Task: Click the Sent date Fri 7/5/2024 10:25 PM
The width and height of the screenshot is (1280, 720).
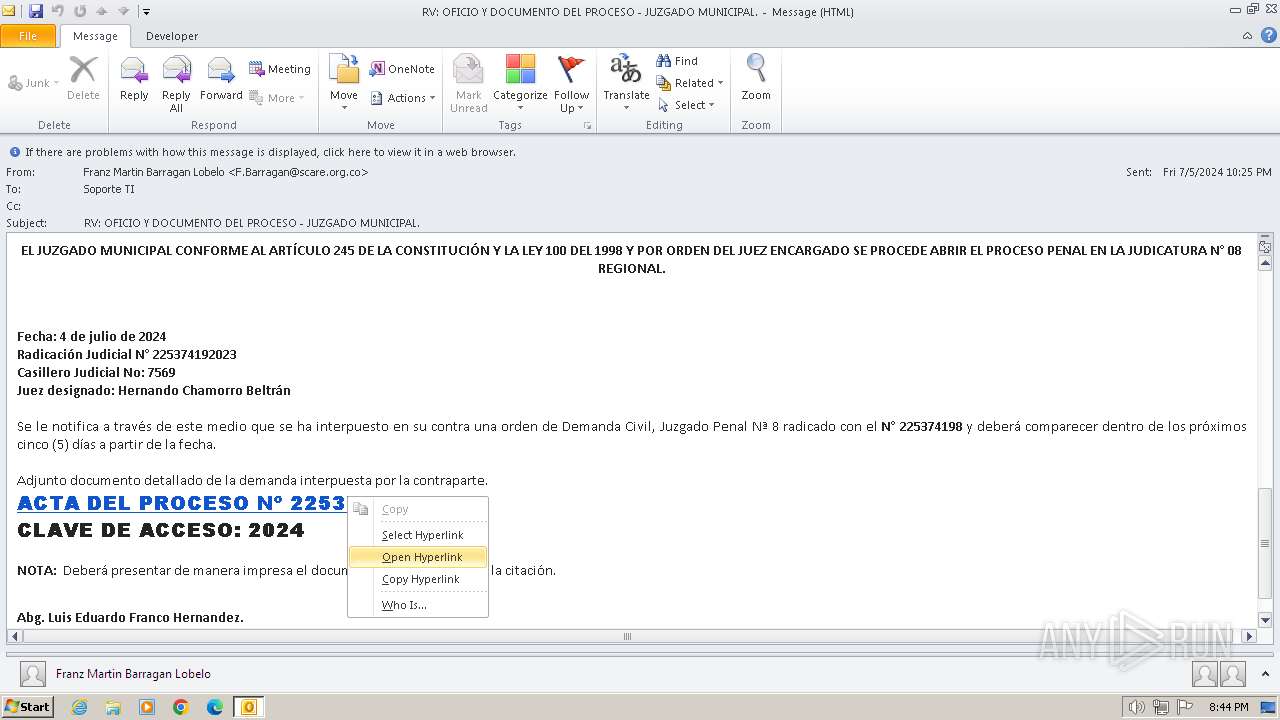Action: [x=1217, y=172]
